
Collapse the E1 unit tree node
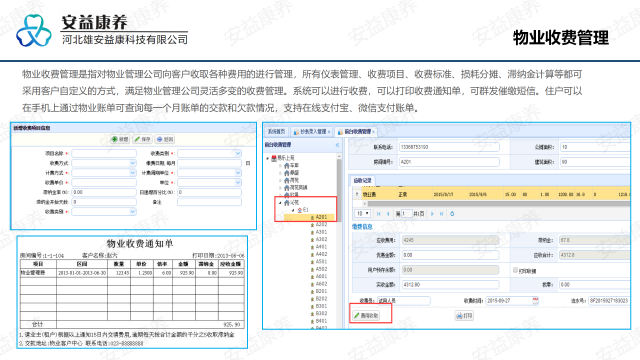tap(293, 210)
